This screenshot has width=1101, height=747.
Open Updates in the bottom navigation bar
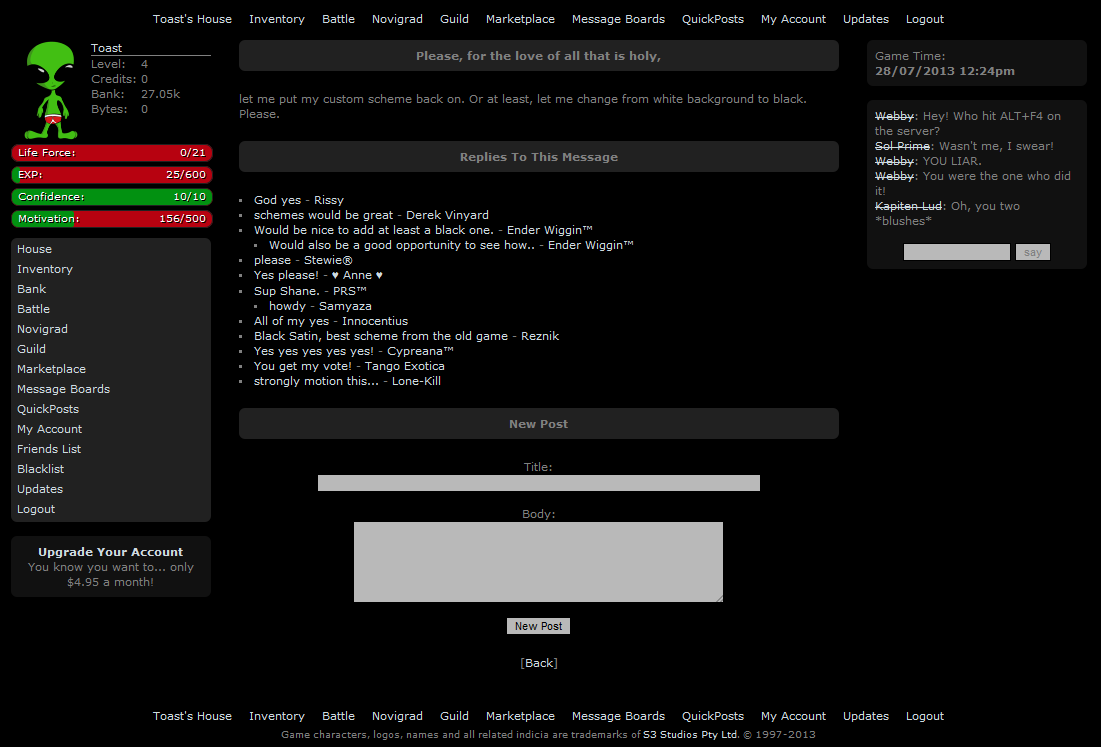865,716
